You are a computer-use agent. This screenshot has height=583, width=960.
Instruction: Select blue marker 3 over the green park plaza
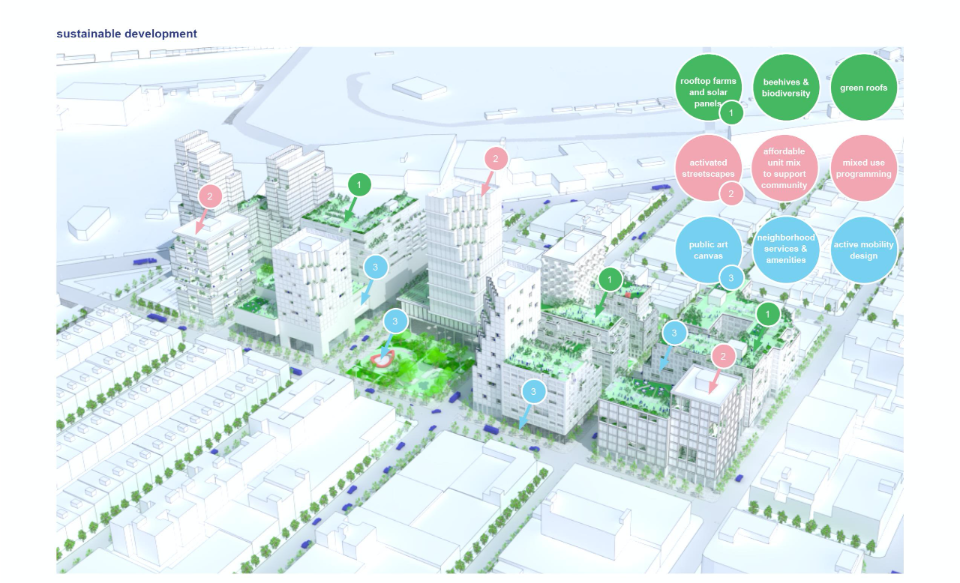point(396,321)
